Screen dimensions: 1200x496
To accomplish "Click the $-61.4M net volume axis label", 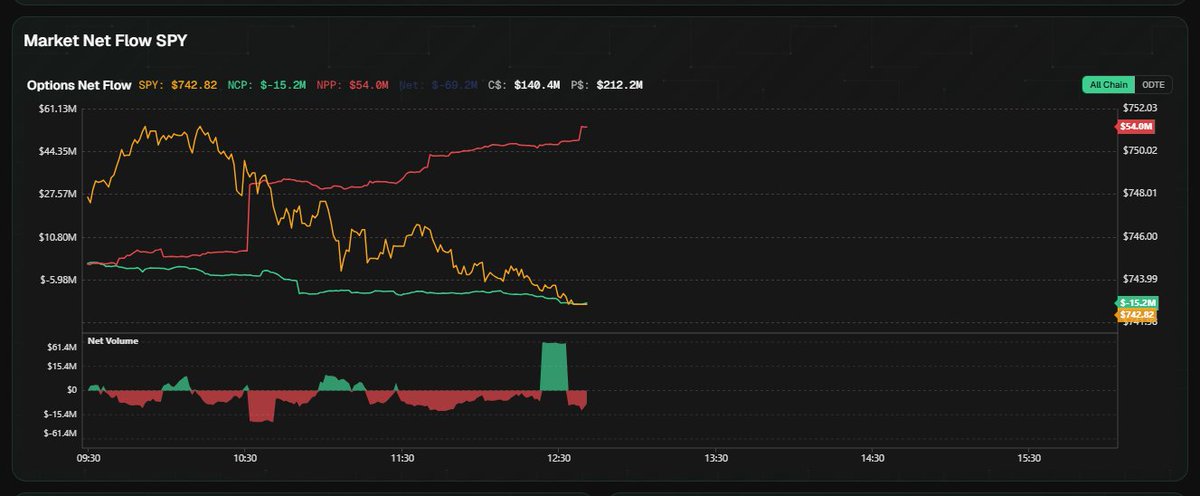I will 60,434.
